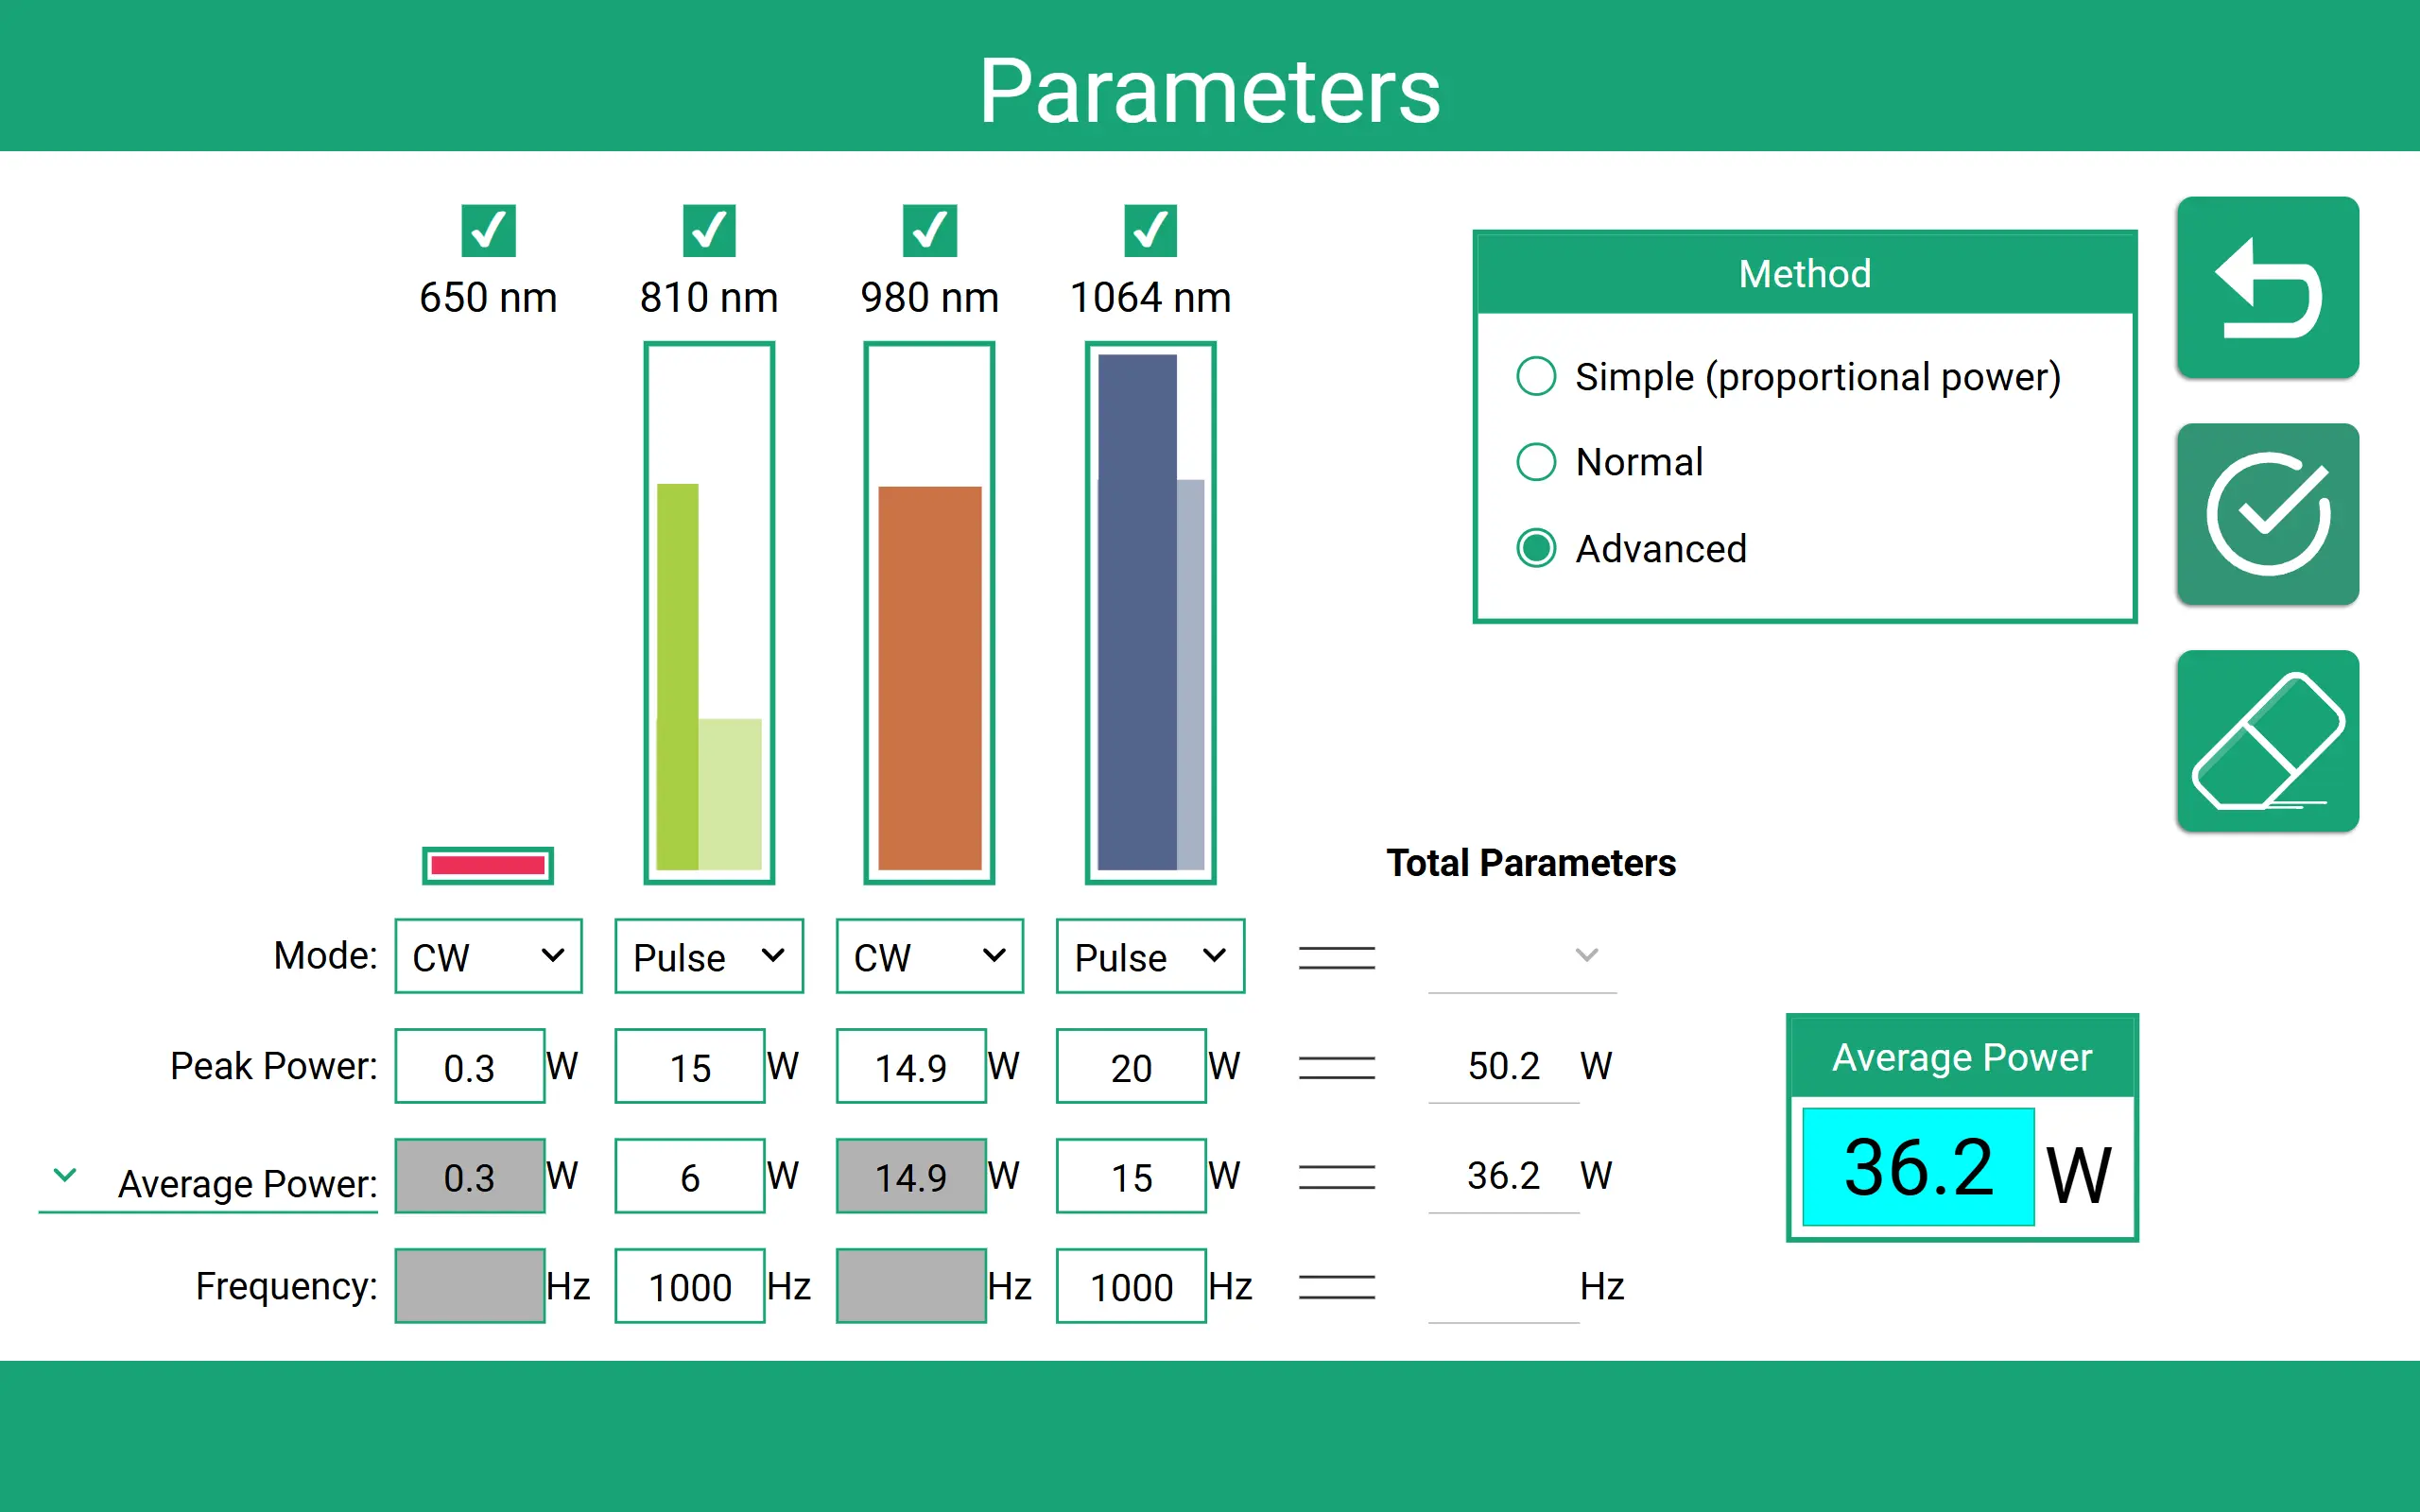This screenshot has width=2420, height=1512.
Task: Expand the Average Power row selector chevron
Action: click(x=65, y=1175)
